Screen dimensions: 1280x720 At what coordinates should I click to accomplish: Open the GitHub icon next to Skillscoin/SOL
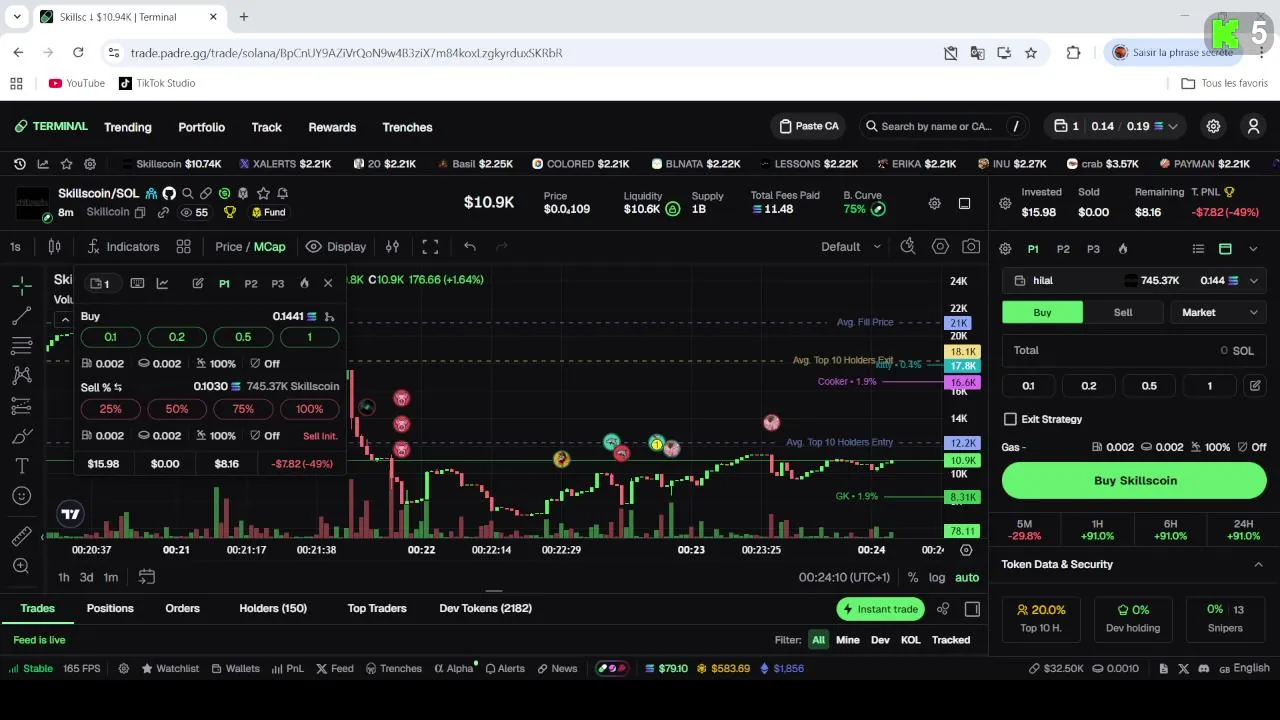click(x=169, y=193)
